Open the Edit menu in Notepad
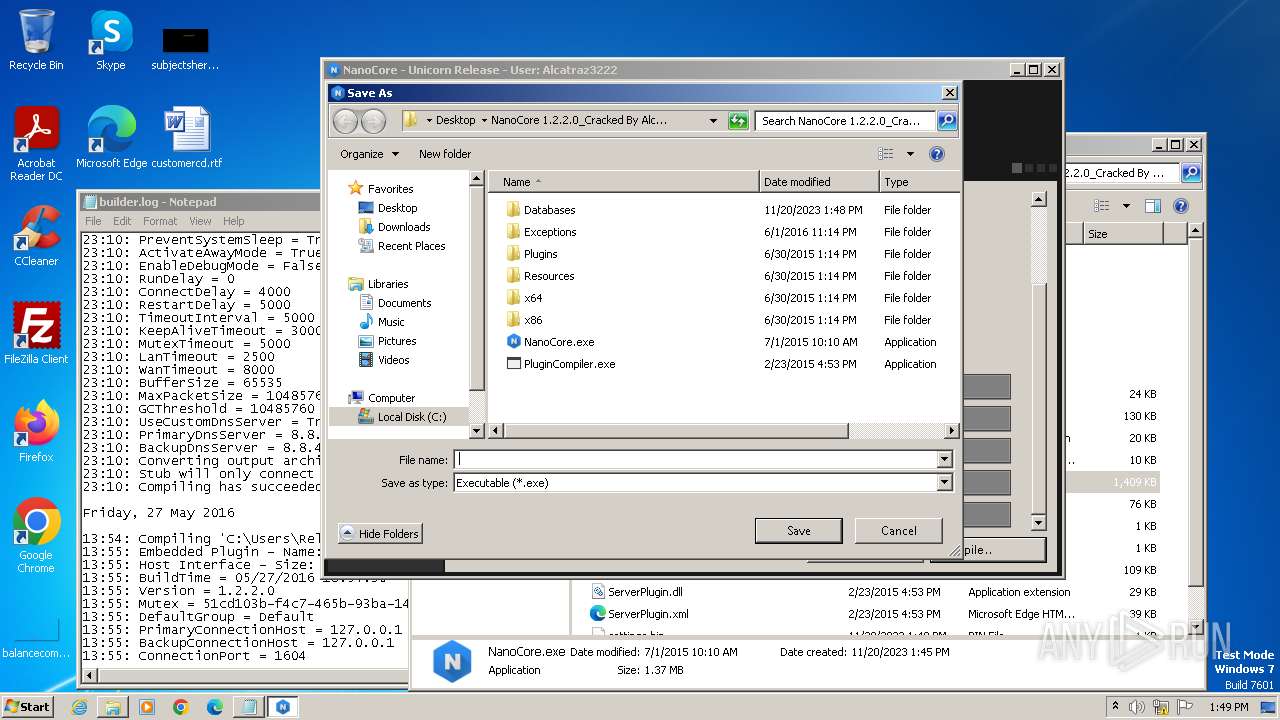Image resolution: width=1280 pixels, height=720 pixels. (x=122, y=221)
